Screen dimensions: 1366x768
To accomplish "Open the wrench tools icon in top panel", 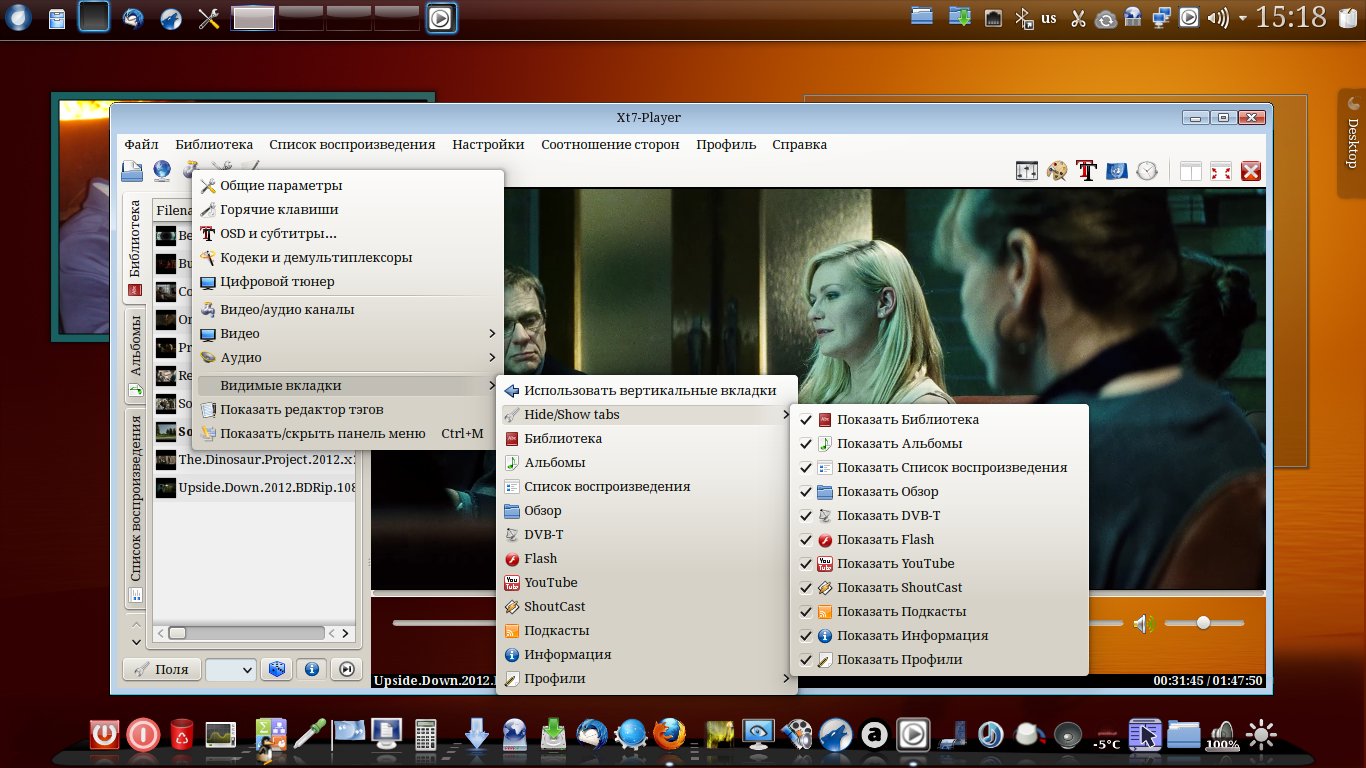I will (x=209, y=18).
